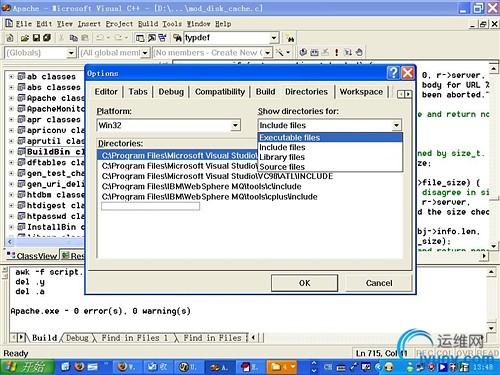Click the Redo arrow icon
Viewport: 500px width, 375px height.
pos(118,38)
